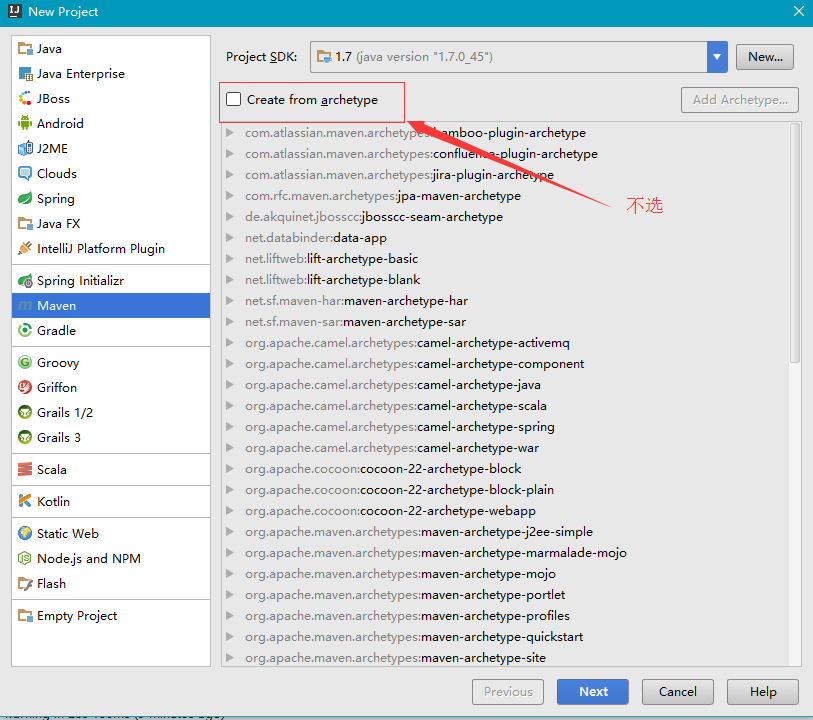Click the Java FX folder icon
Screen dimensions: 813x720
[x=25, y=223]
